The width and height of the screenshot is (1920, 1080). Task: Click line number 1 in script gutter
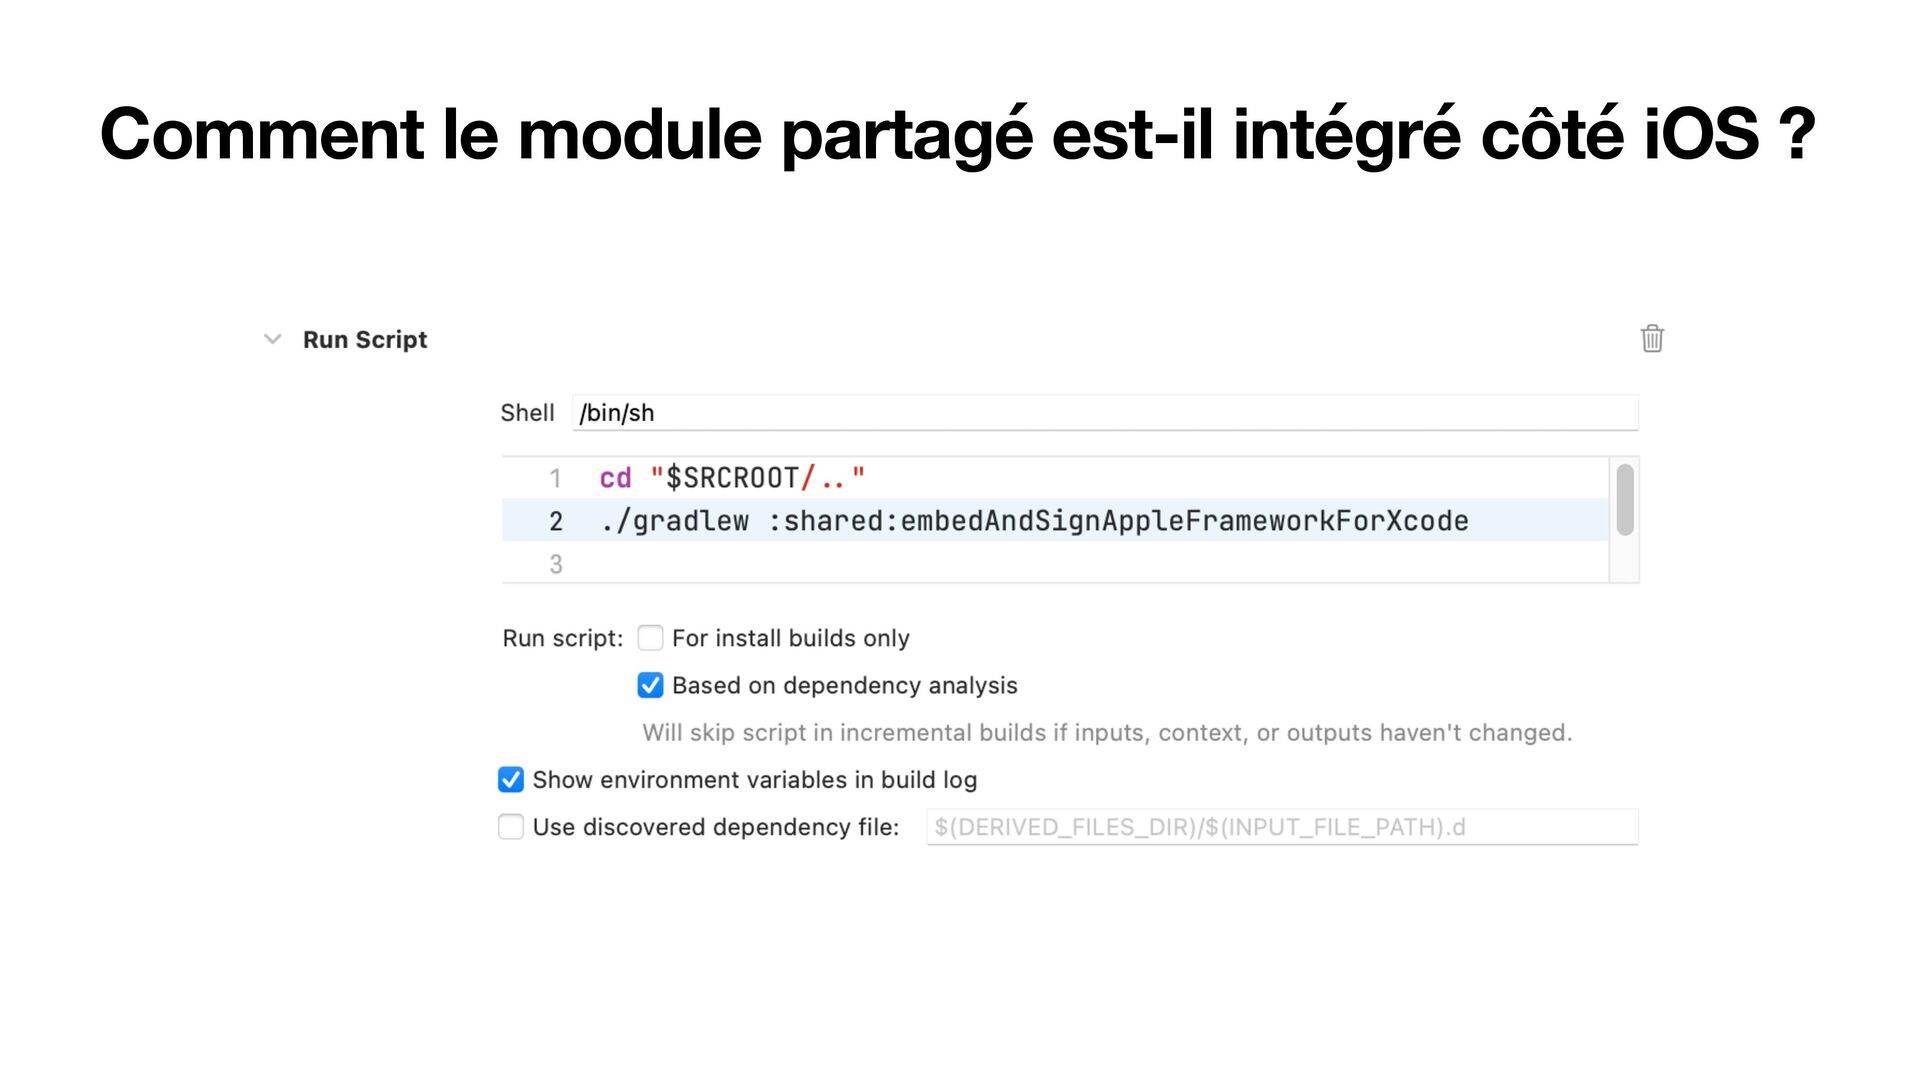(555, 478)
